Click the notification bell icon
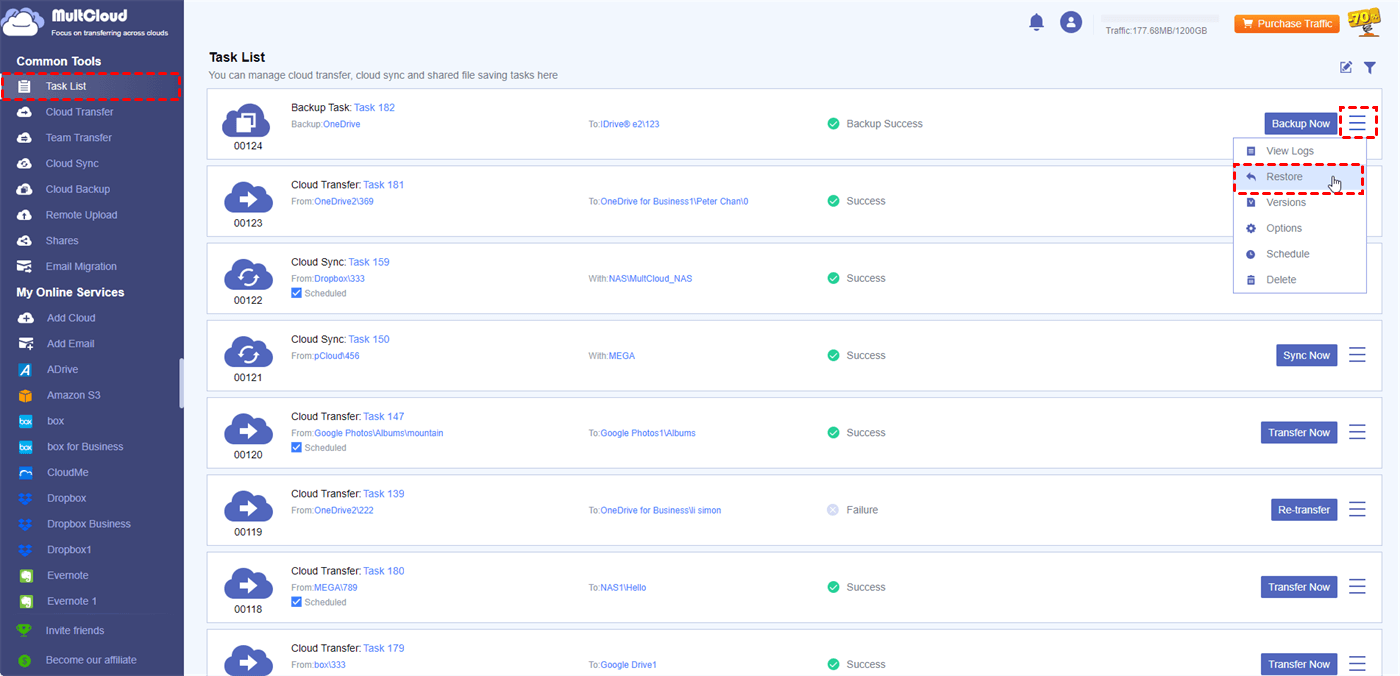Screen dimensions: 1400x676 [x=1036, y=23]
